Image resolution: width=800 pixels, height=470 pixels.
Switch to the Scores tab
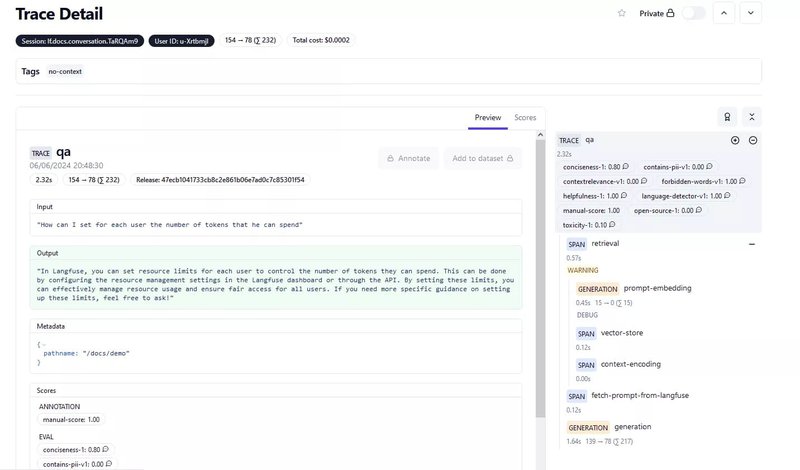525,117
